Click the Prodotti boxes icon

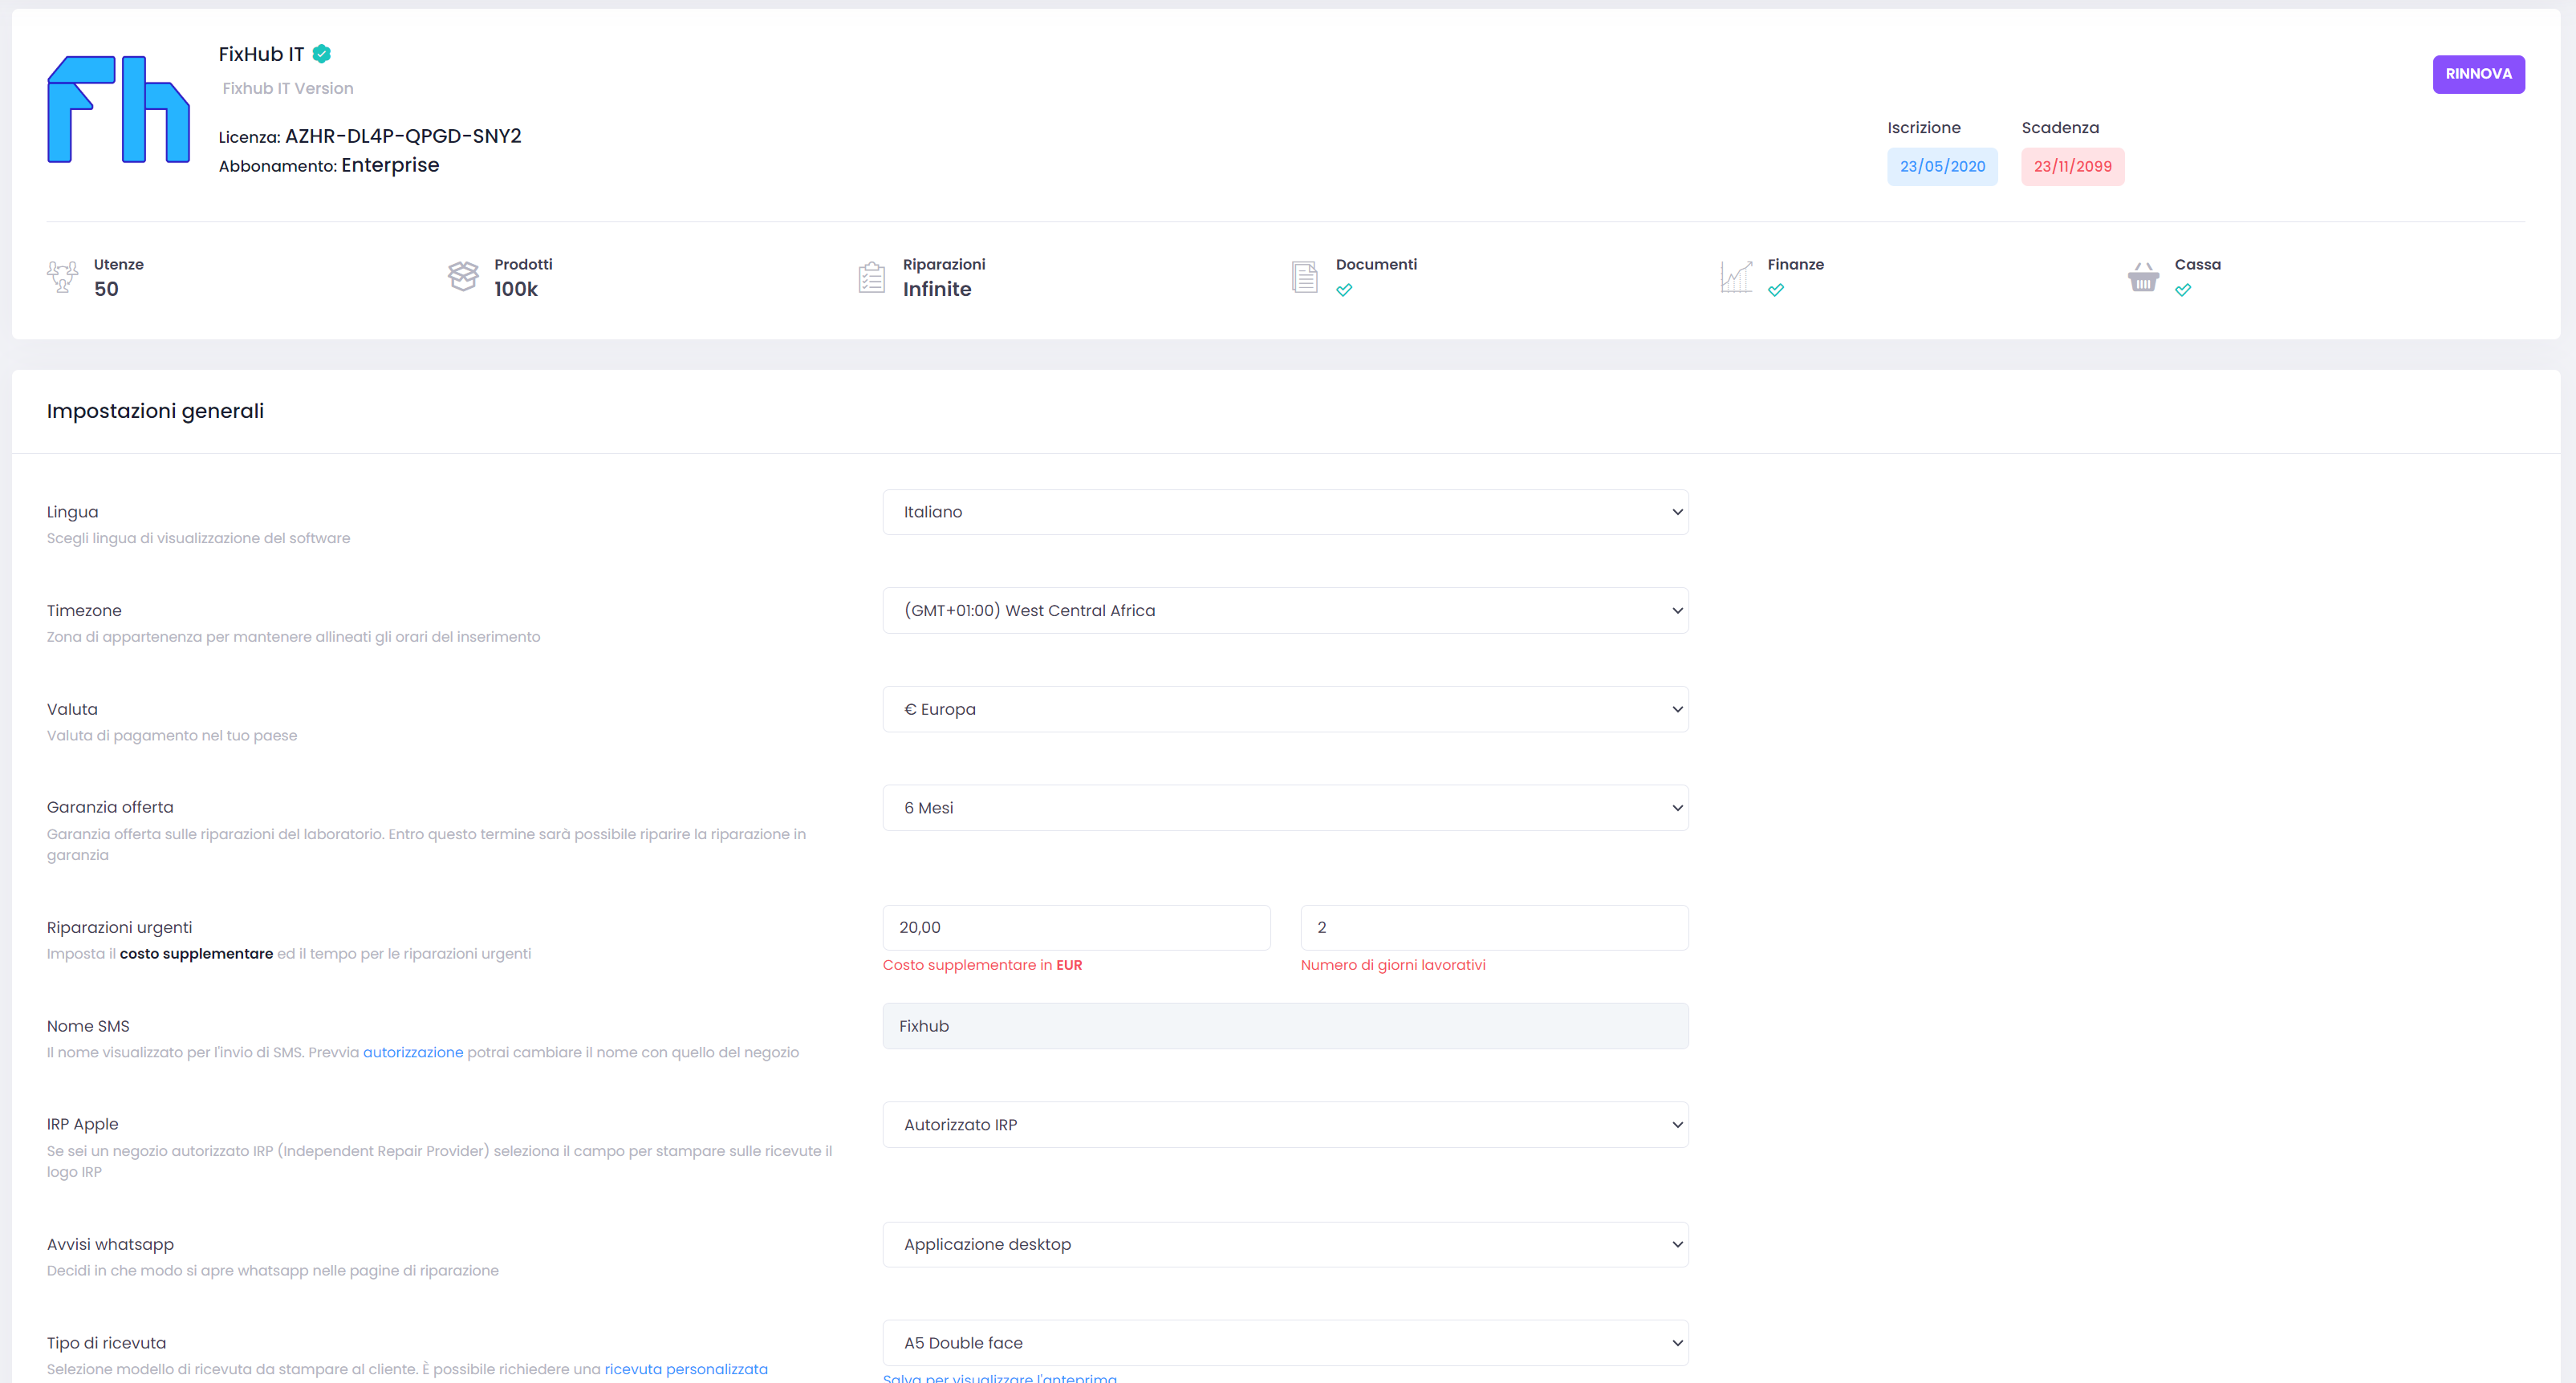click(x=463, y=276)
